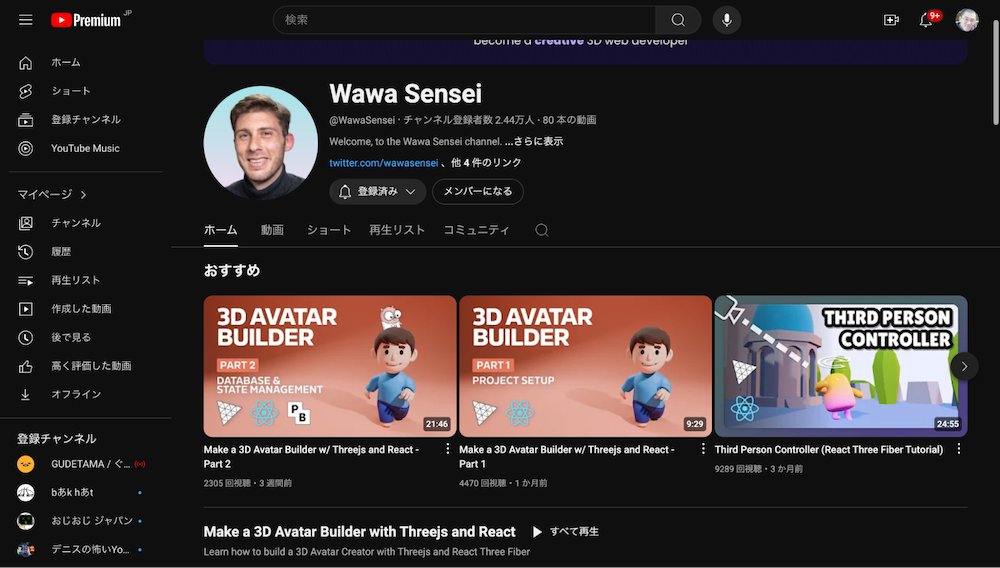Image resolution: width=1000 pixels, height=568 pixels.
Task: Click the thumbs-up liked videos icon
Action: coord(26,366)
